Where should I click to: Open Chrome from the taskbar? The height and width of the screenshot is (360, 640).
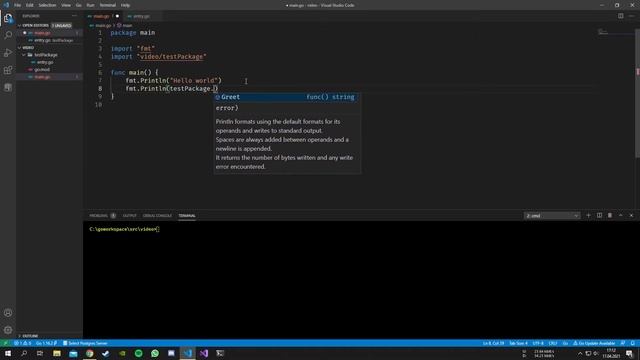click(89, 353)
